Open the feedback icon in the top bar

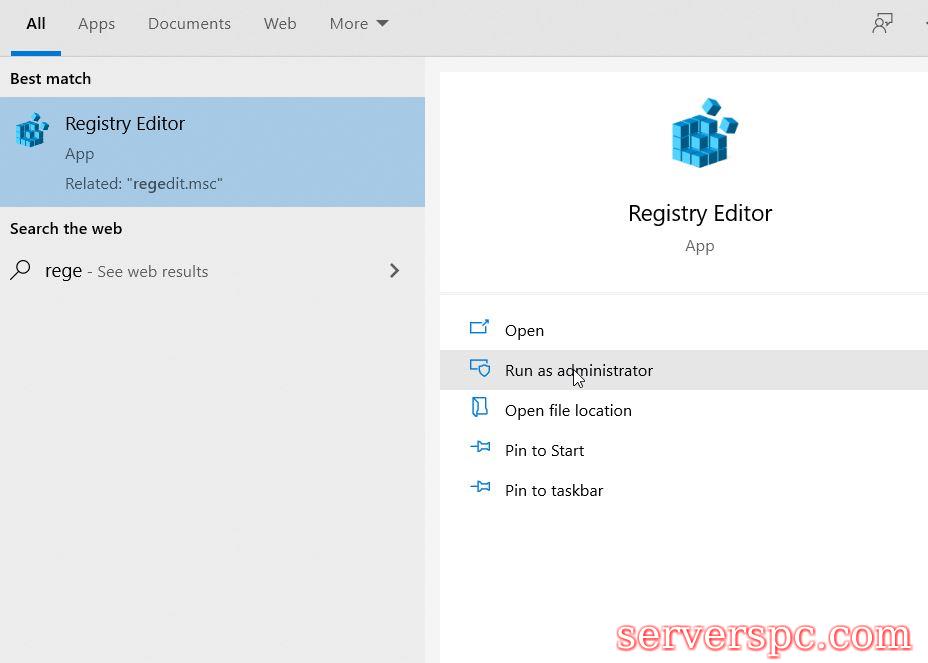click(x=882, y=24)
